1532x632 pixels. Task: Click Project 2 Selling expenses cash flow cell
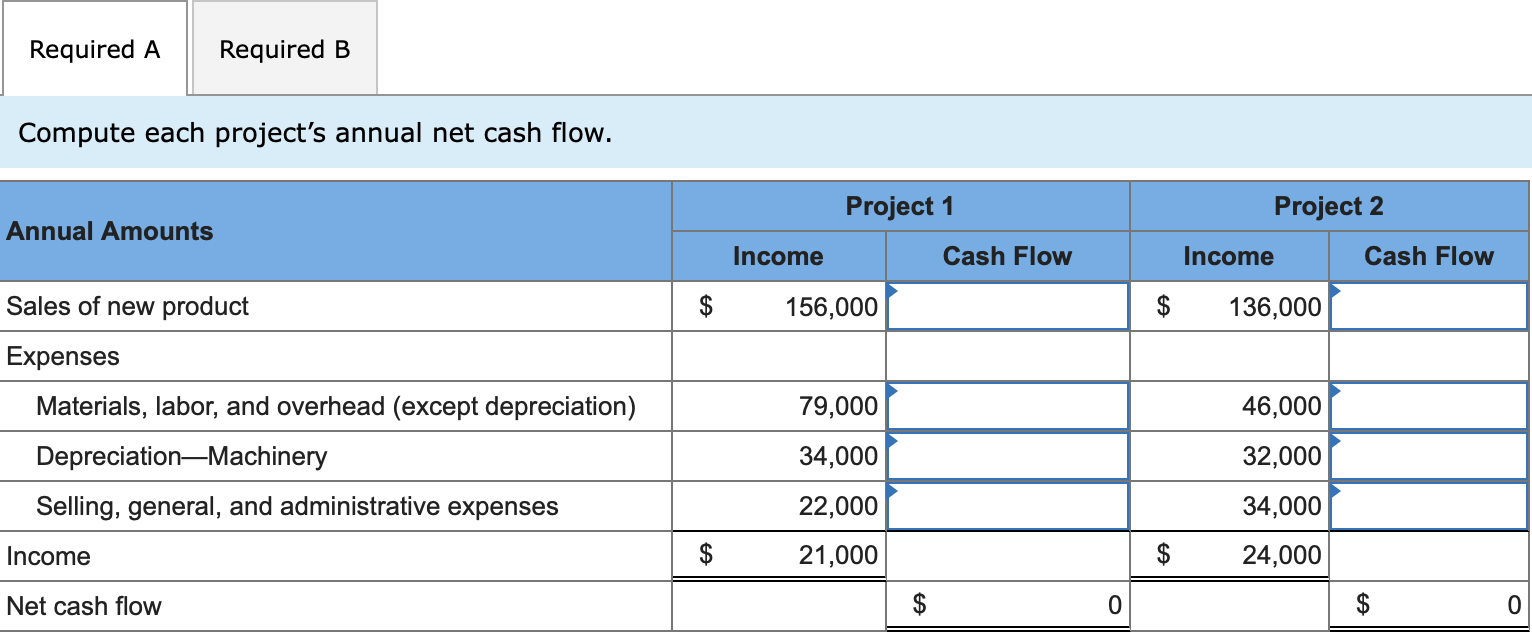click(1428, 506)
